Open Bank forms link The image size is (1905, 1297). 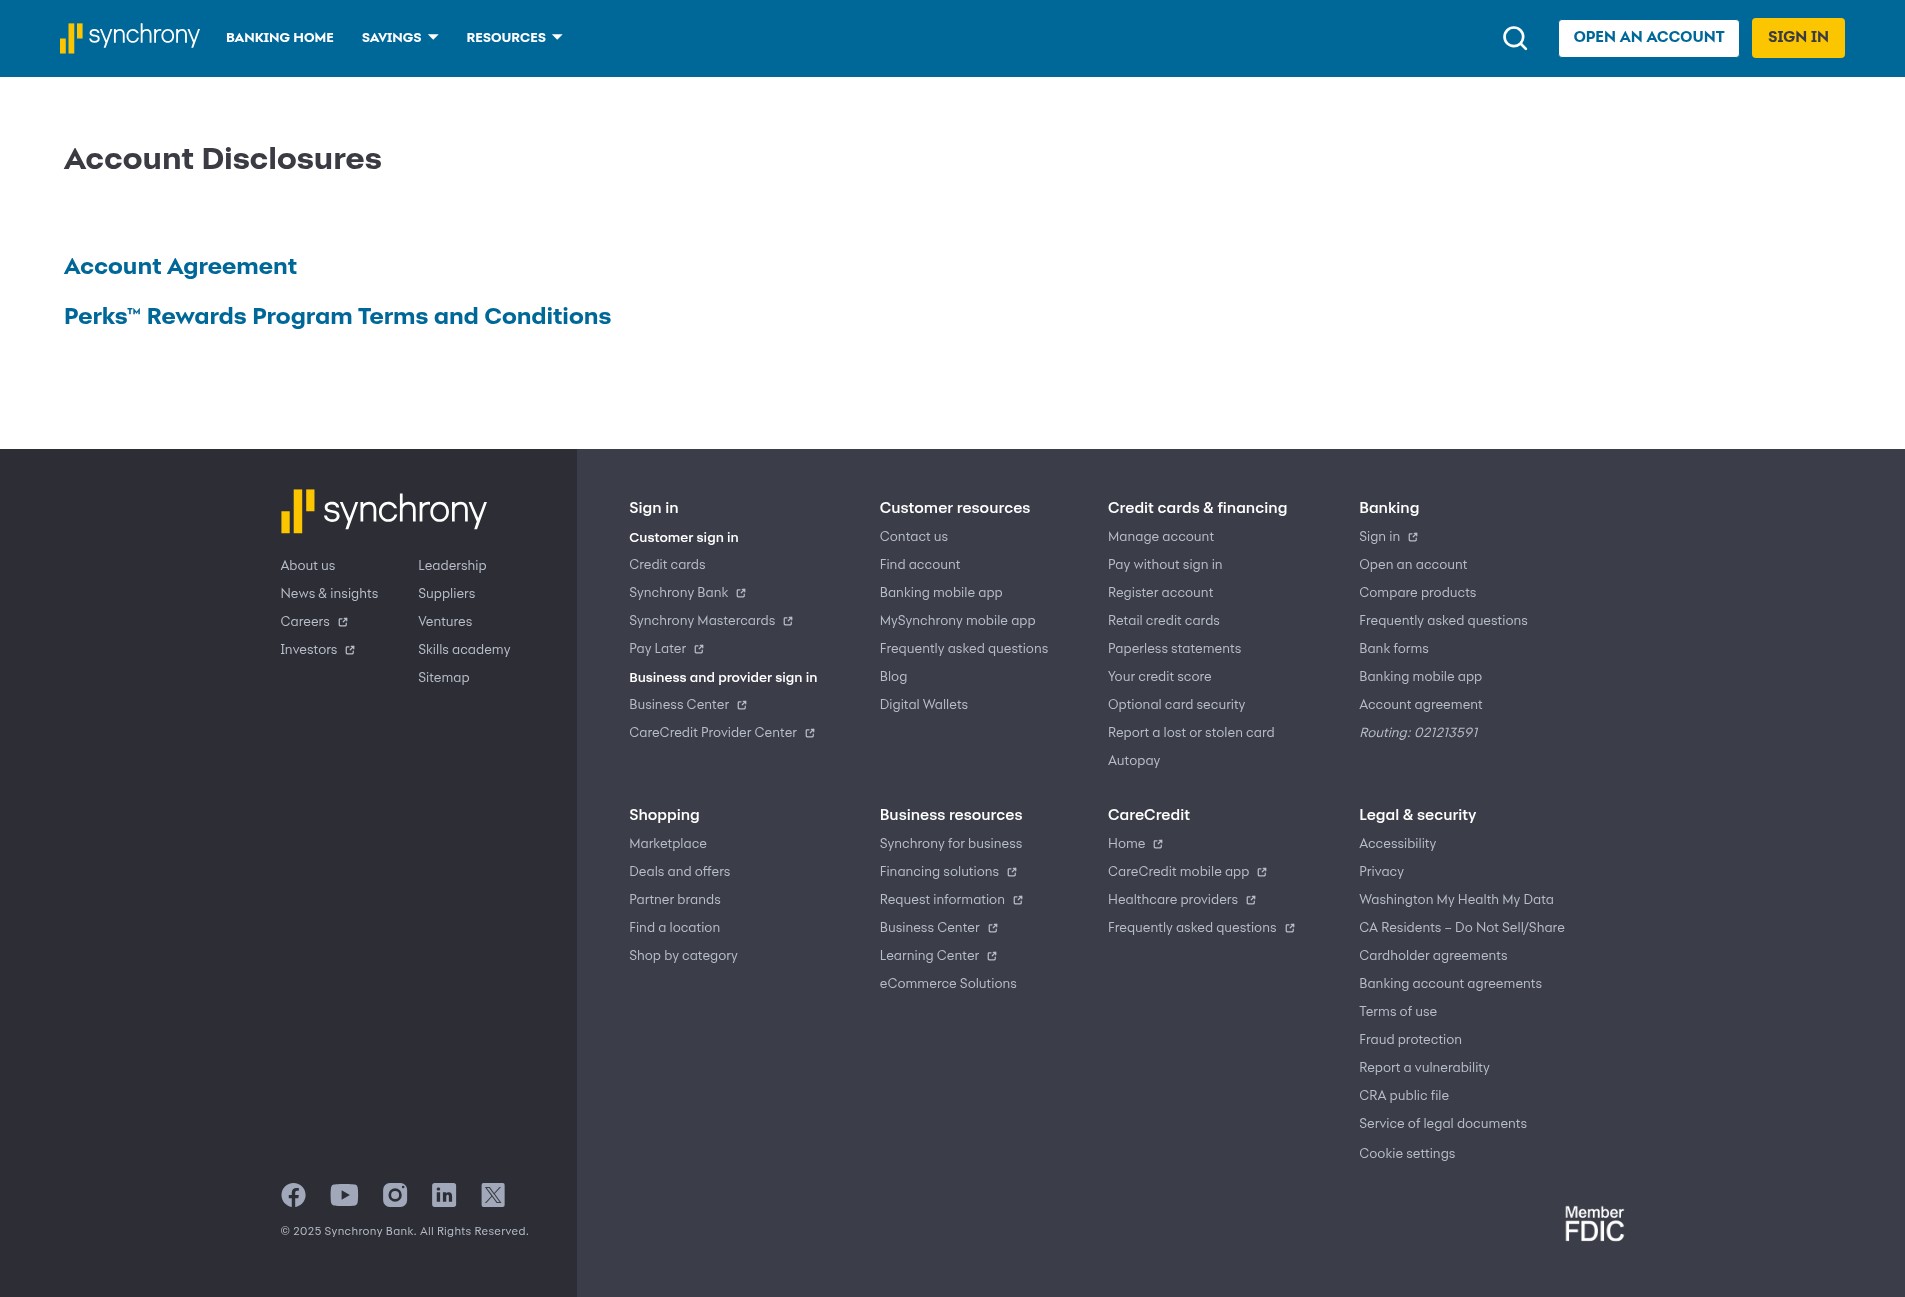(x=1394, y=649)
